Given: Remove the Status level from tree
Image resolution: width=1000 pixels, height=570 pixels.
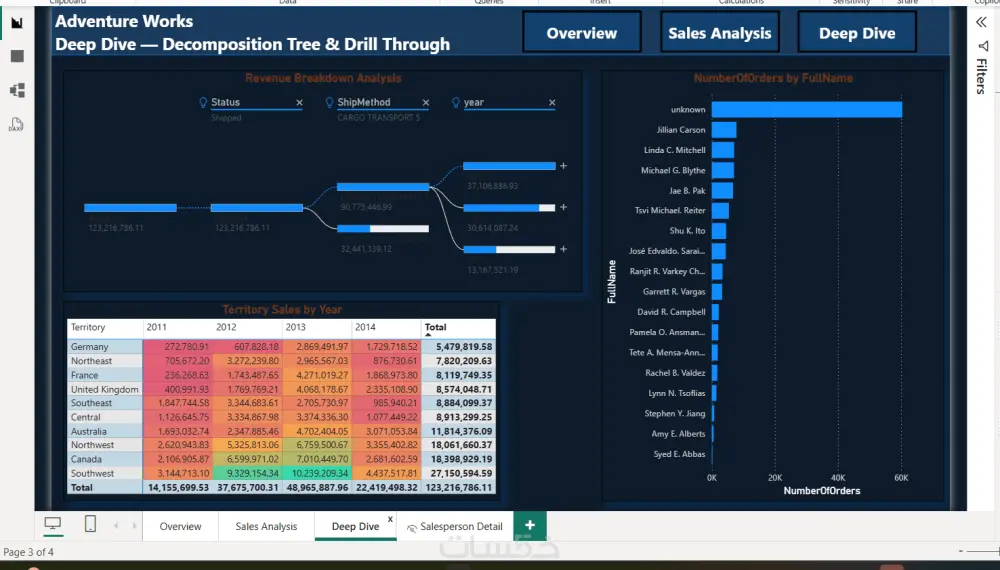Looking at the screenshot, I should click(x=300, y=103).
